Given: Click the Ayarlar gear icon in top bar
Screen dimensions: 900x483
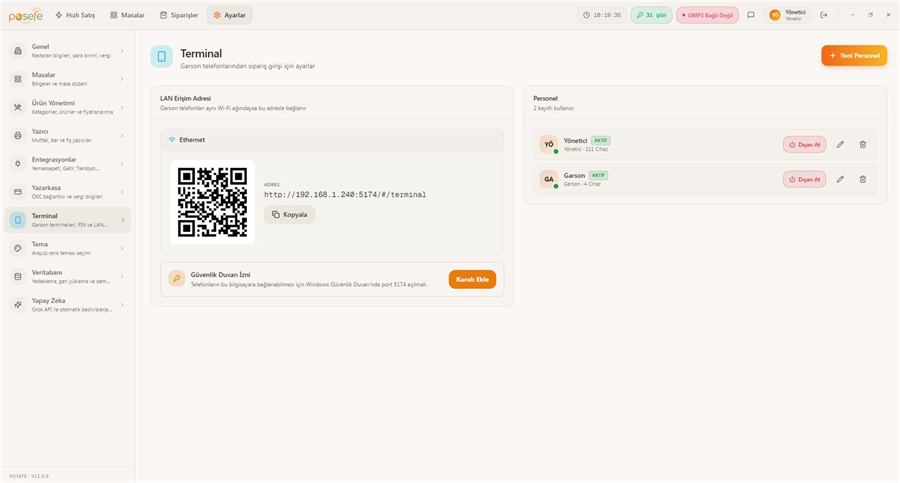Looking at the screenshot, I should click(x=217, y=15).
